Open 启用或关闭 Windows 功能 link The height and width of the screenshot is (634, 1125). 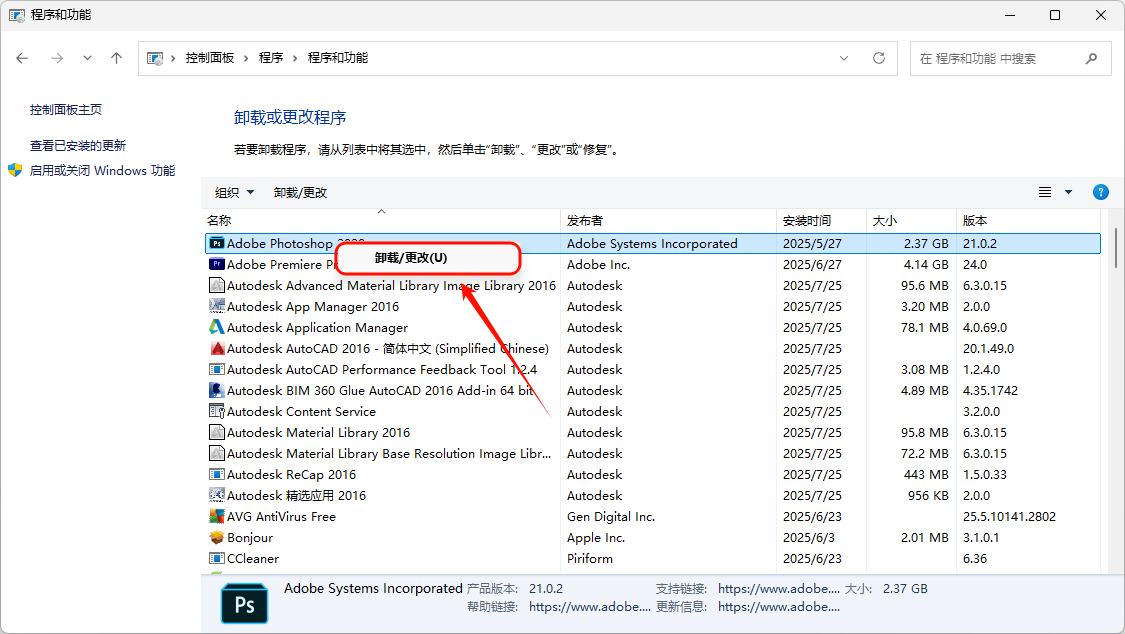[x=103, y=171]
